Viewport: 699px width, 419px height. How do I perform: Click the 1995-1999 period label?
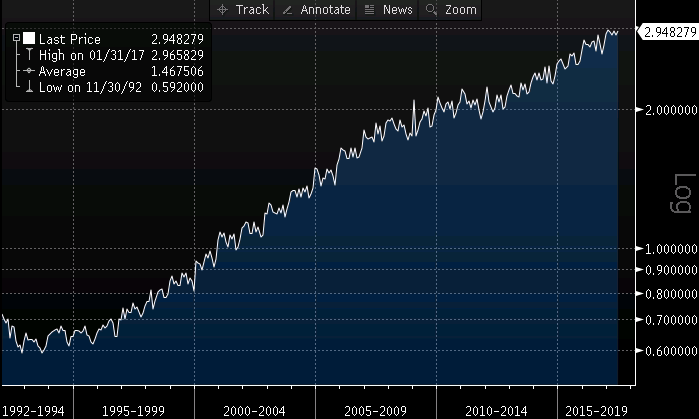point(133,411)
